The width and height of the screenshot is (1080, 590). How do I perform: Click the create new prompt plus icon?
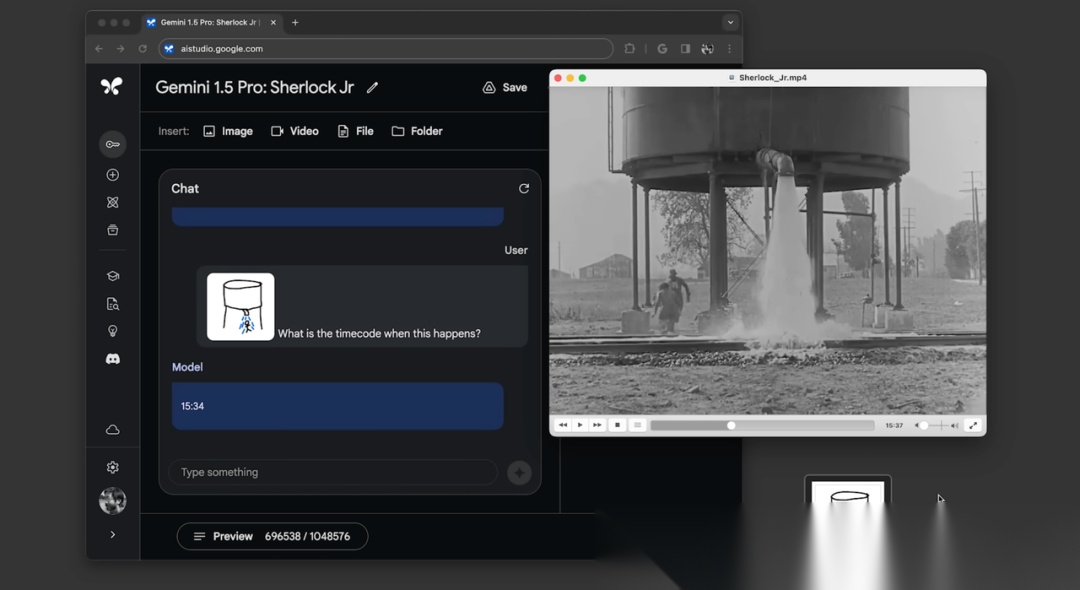[x=112, y=175]
